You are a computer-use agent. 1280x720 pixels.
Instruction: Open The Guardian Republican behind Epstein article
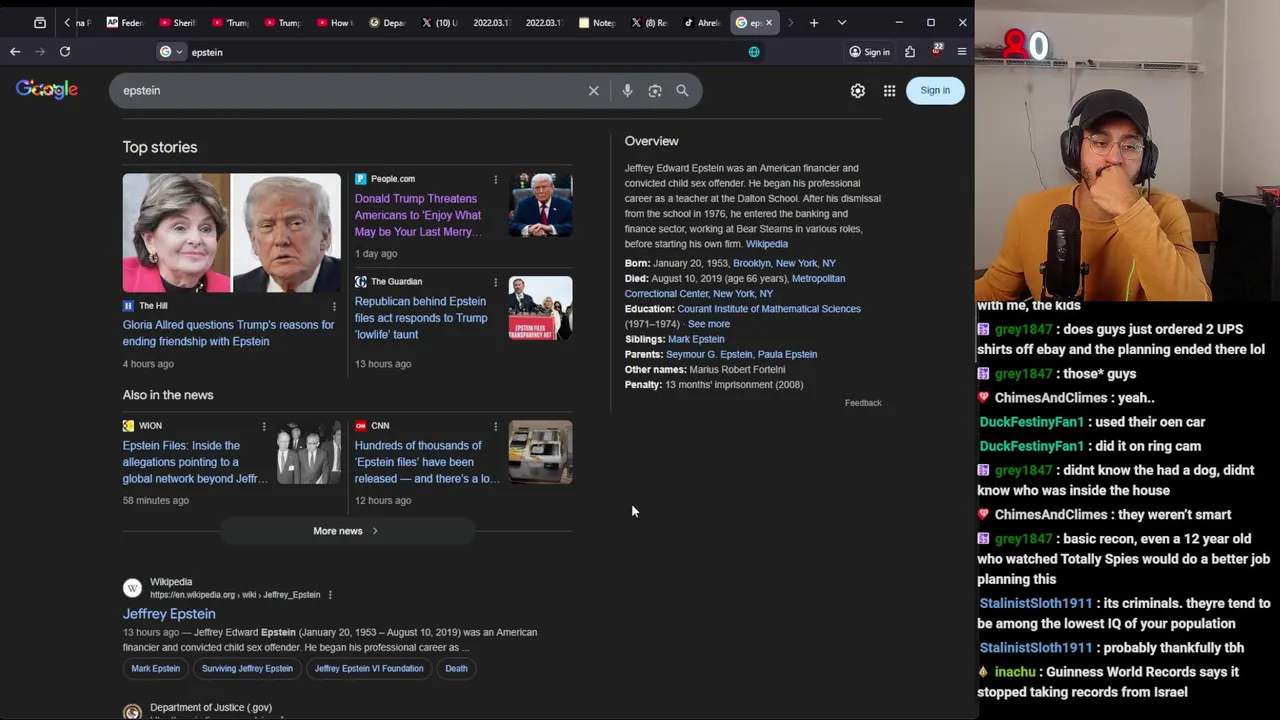click(x=421, y=318)
